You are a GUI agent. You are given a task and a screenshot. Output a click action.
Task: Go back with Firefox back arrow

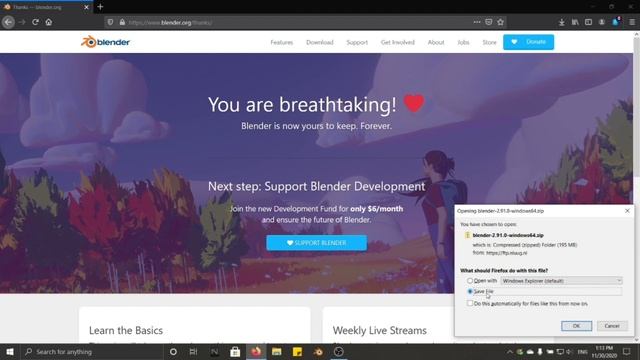tap(8, 22)
